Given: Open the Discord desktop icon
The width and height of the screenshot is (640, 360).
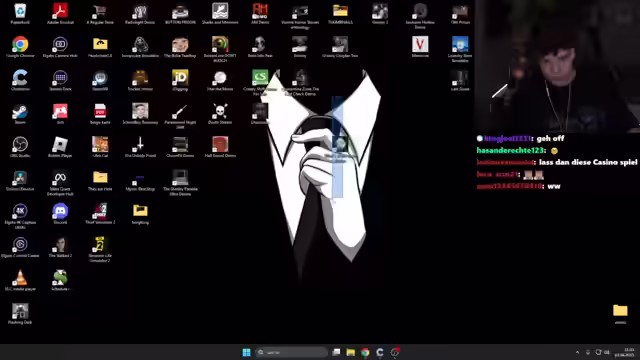Looking at the screenshot, I should (x=60, y=213).
